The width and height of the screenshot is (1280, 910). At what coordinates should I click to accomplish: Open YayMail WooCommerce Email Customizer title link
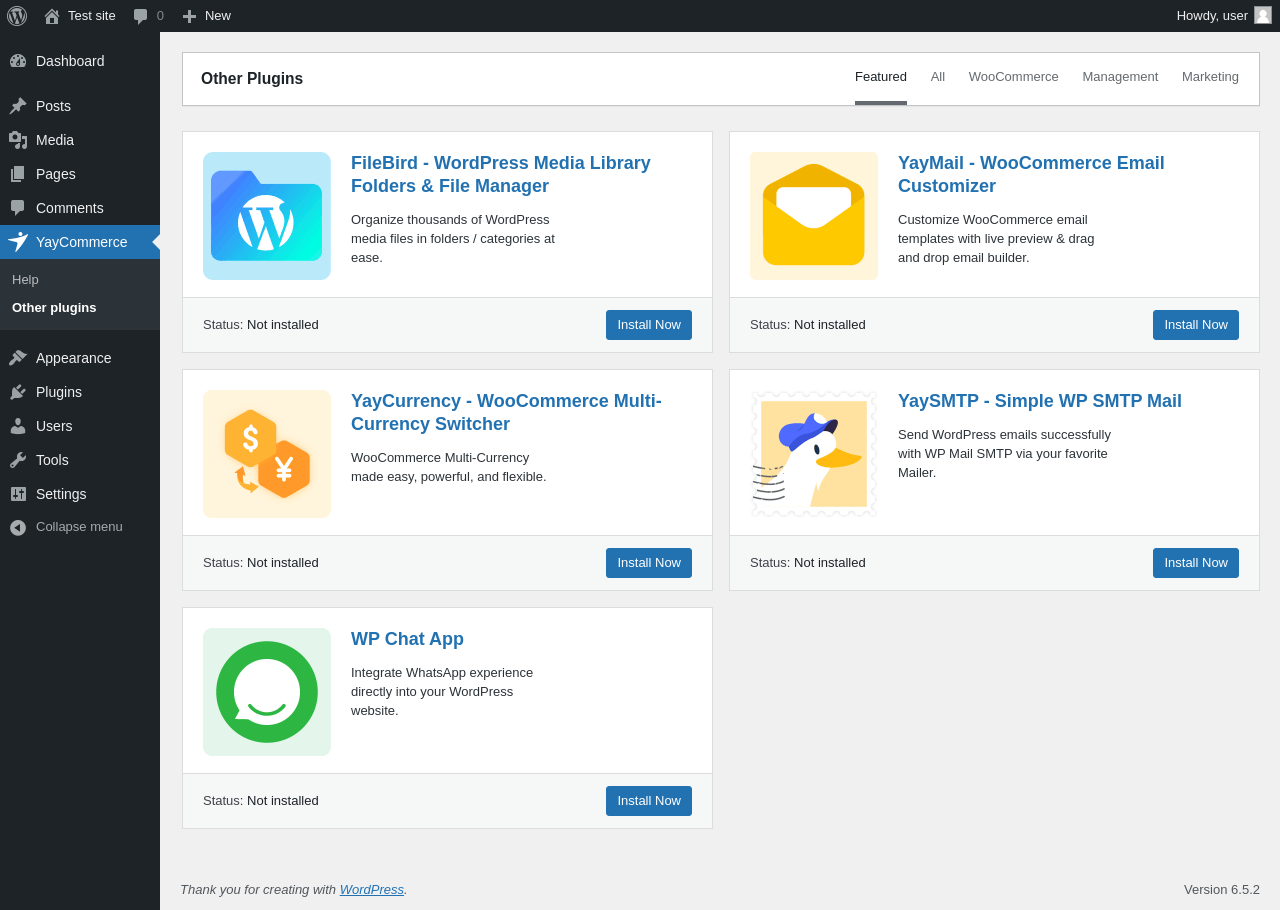point(1031,174)
